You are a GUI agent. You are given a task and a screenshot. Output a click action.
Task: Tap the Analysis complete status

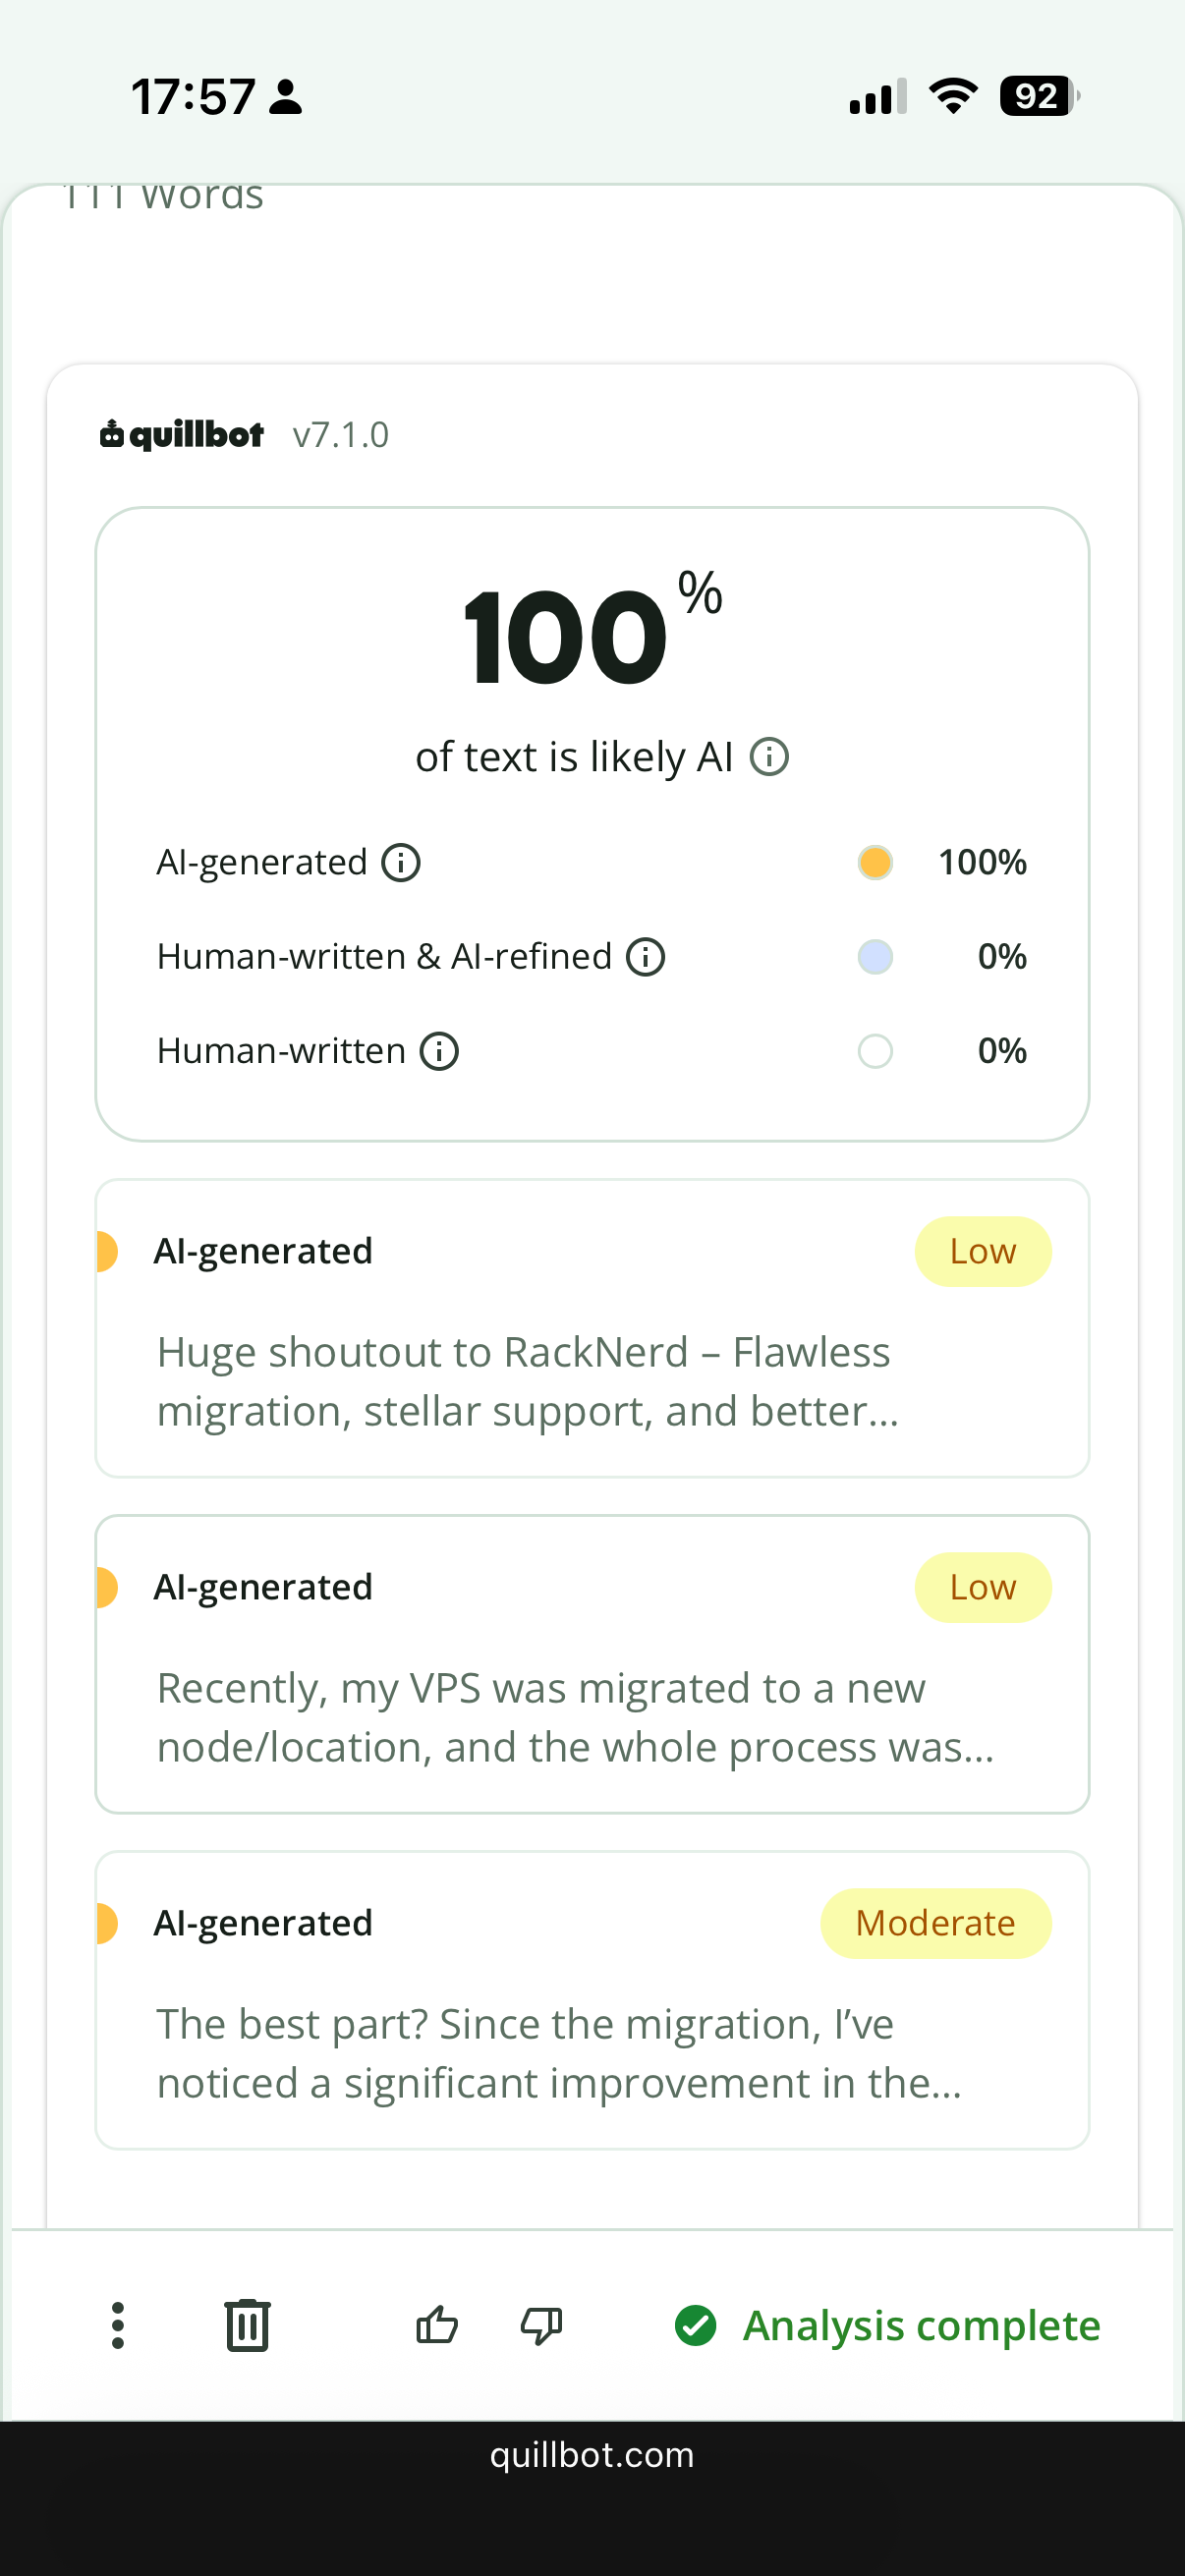[x=887, y=2325]
